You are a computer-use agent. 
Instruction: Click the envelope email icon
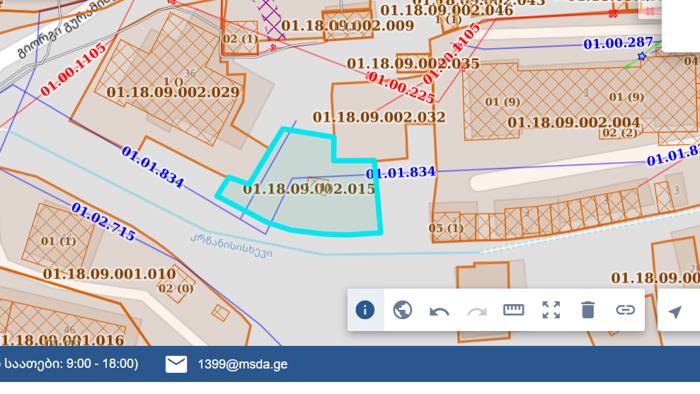point(176,364)
